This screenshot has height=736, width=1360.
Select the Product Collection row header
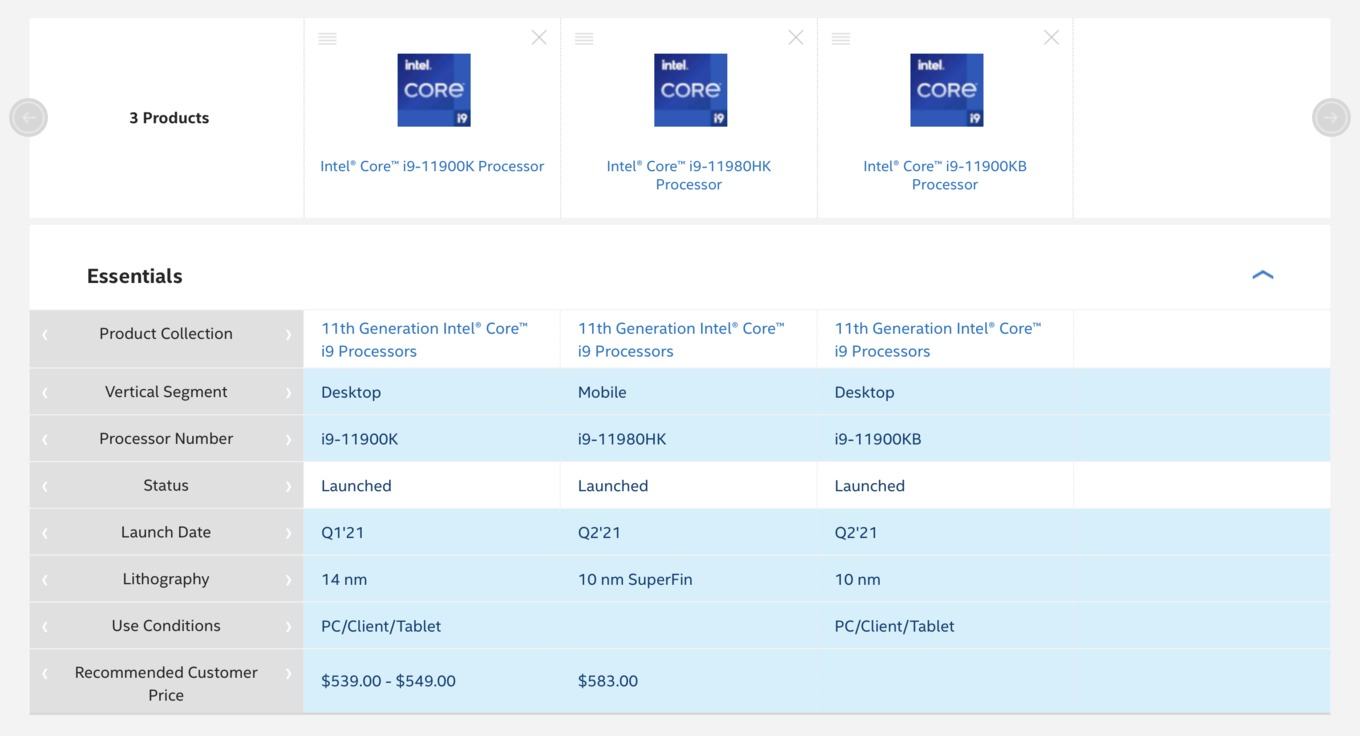[166, 339]
